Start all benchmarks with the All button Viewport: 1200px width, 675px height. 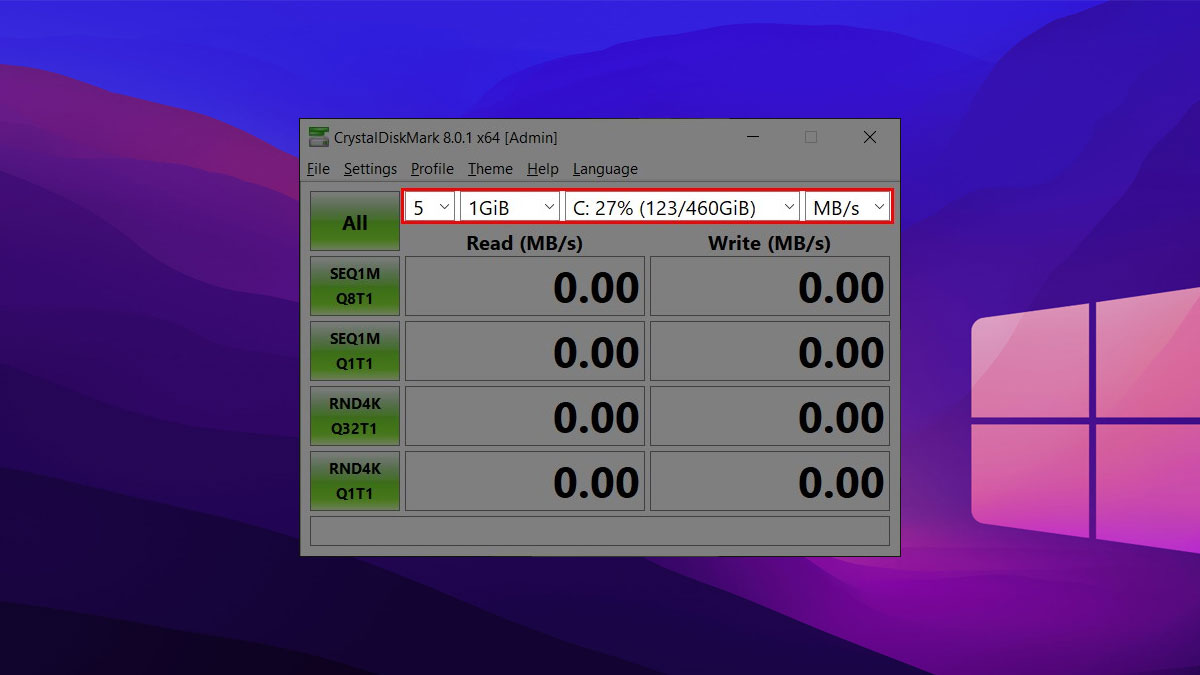tap(355, 222)
